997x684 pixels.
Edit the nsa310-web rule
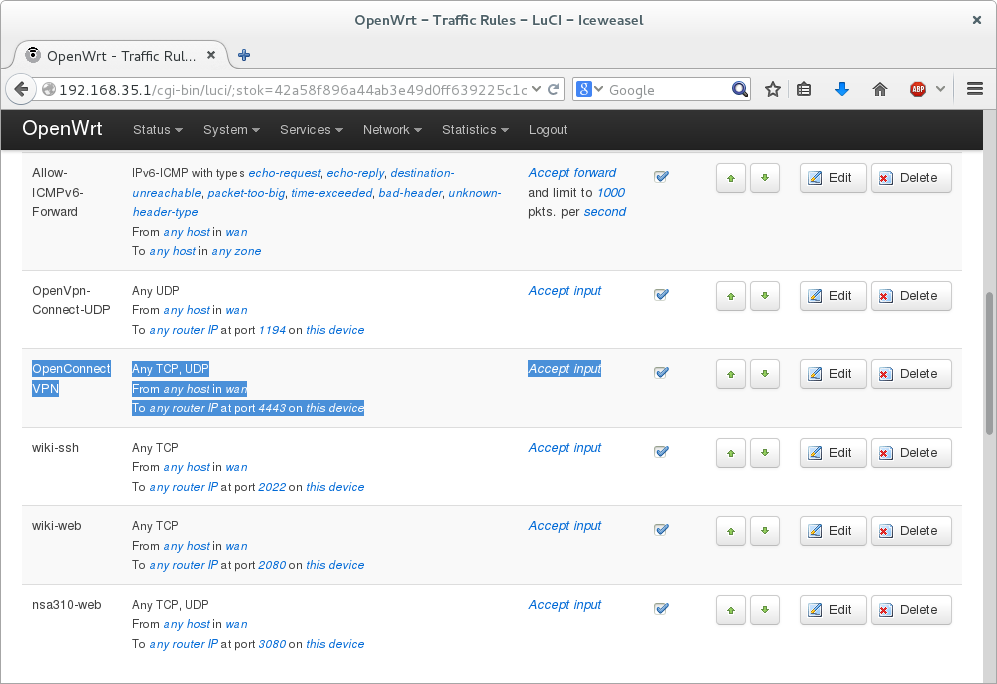click(x=833, y=610)
